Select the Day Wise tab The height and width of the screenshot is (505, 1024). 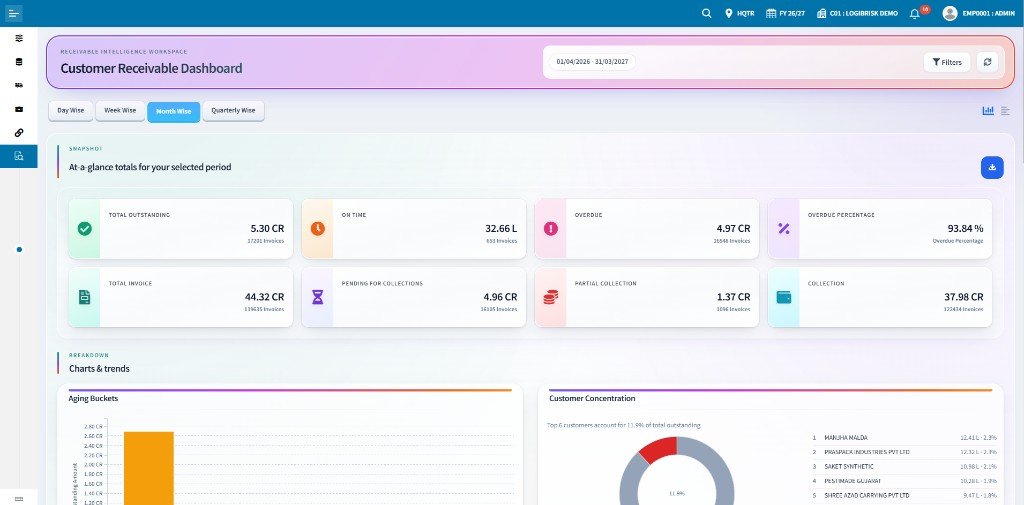click(x=71, y=111)
